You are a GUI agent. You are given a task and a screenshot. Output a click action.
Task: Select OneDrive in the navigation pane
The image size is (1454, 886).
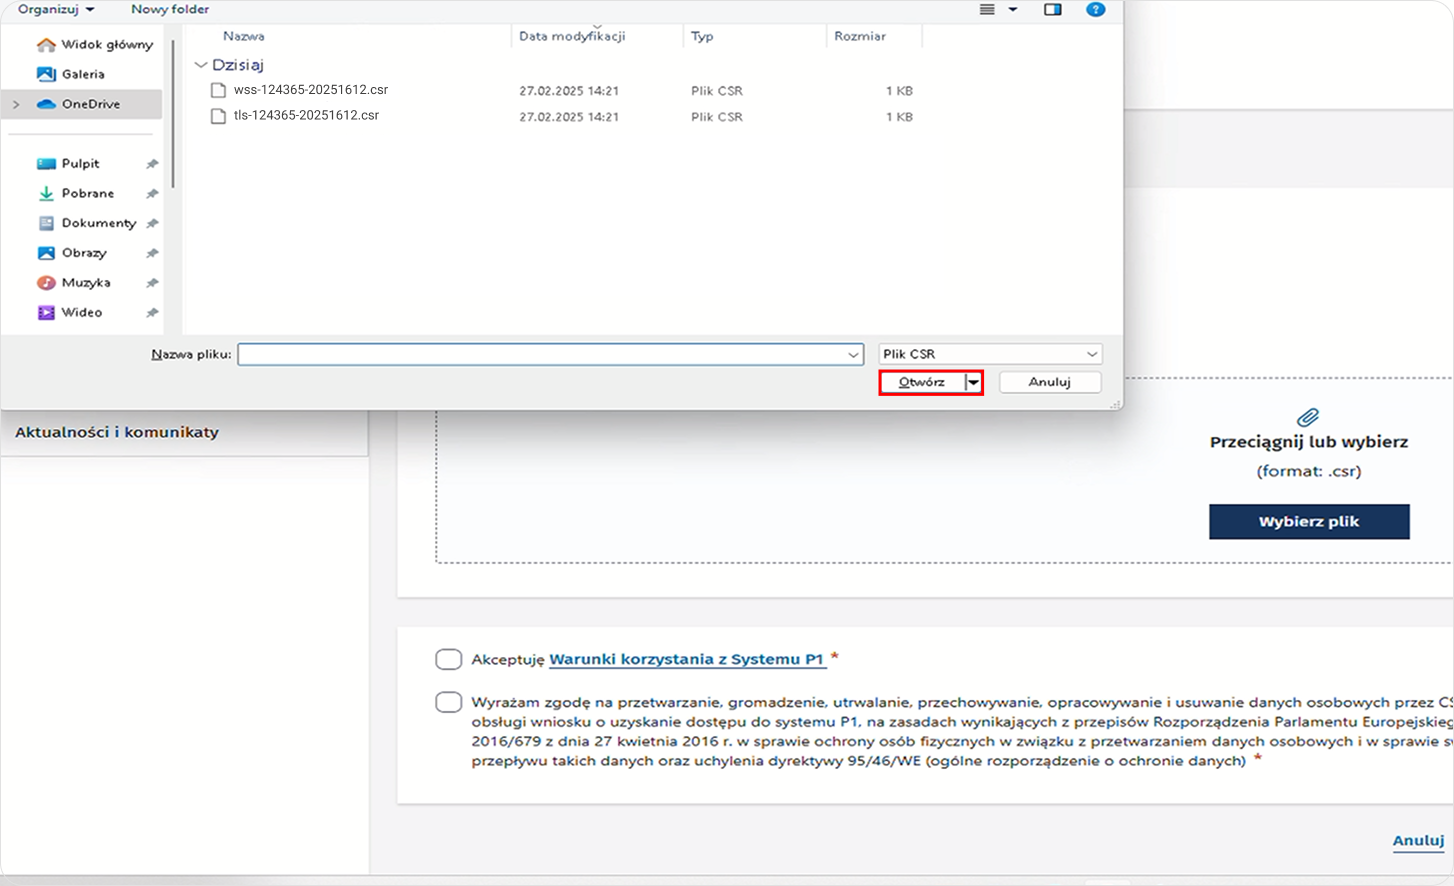[x=90, y=104]
